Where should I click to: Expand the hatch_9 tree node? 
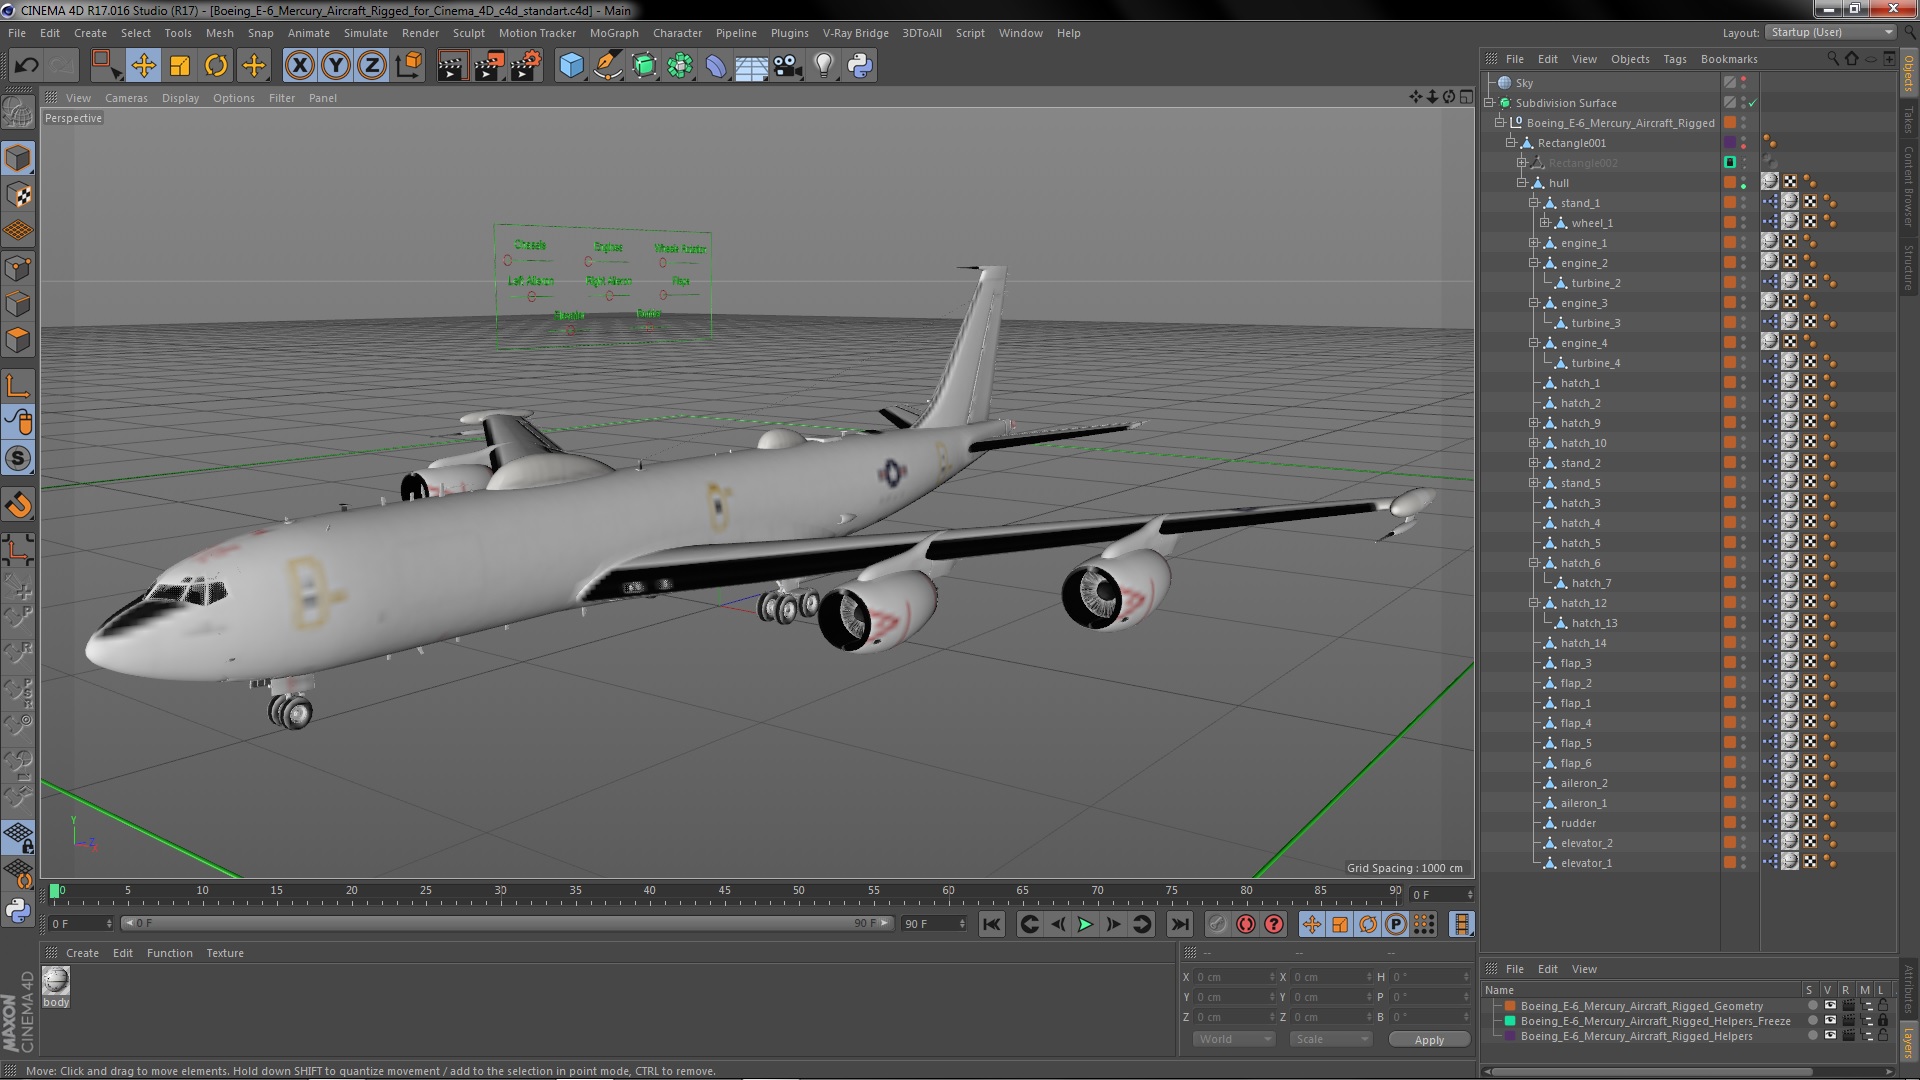coord(1533,423)
